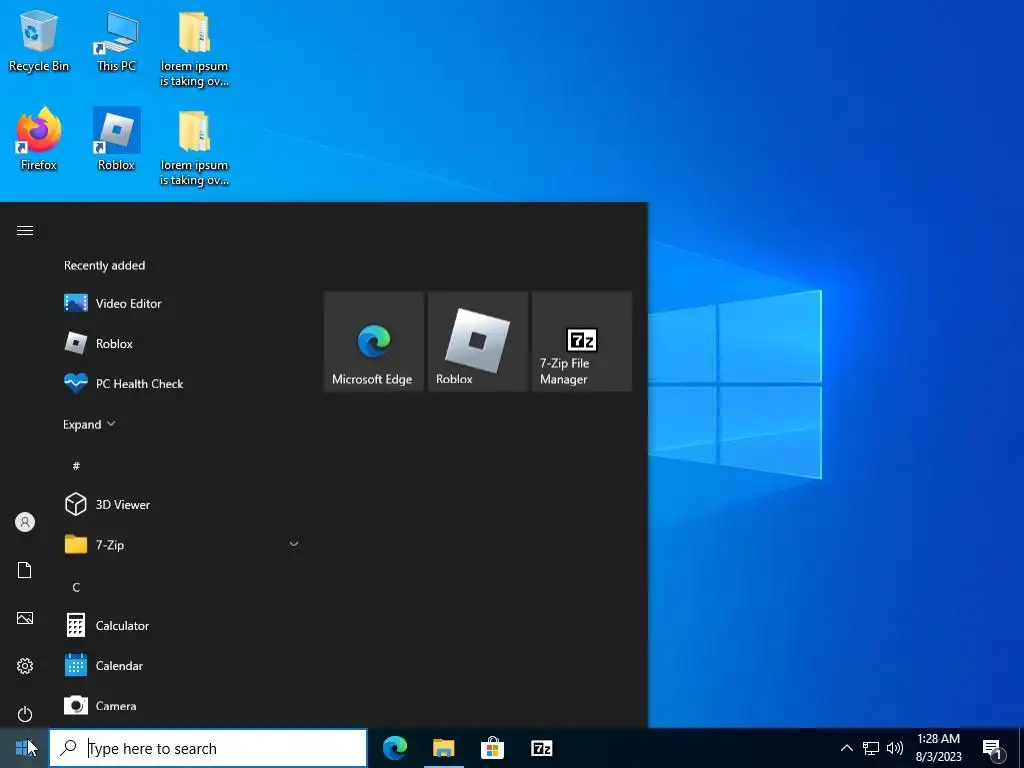
Task: Open the volume control in system tray
Action: pyautogui.click(x=895, y=748)
